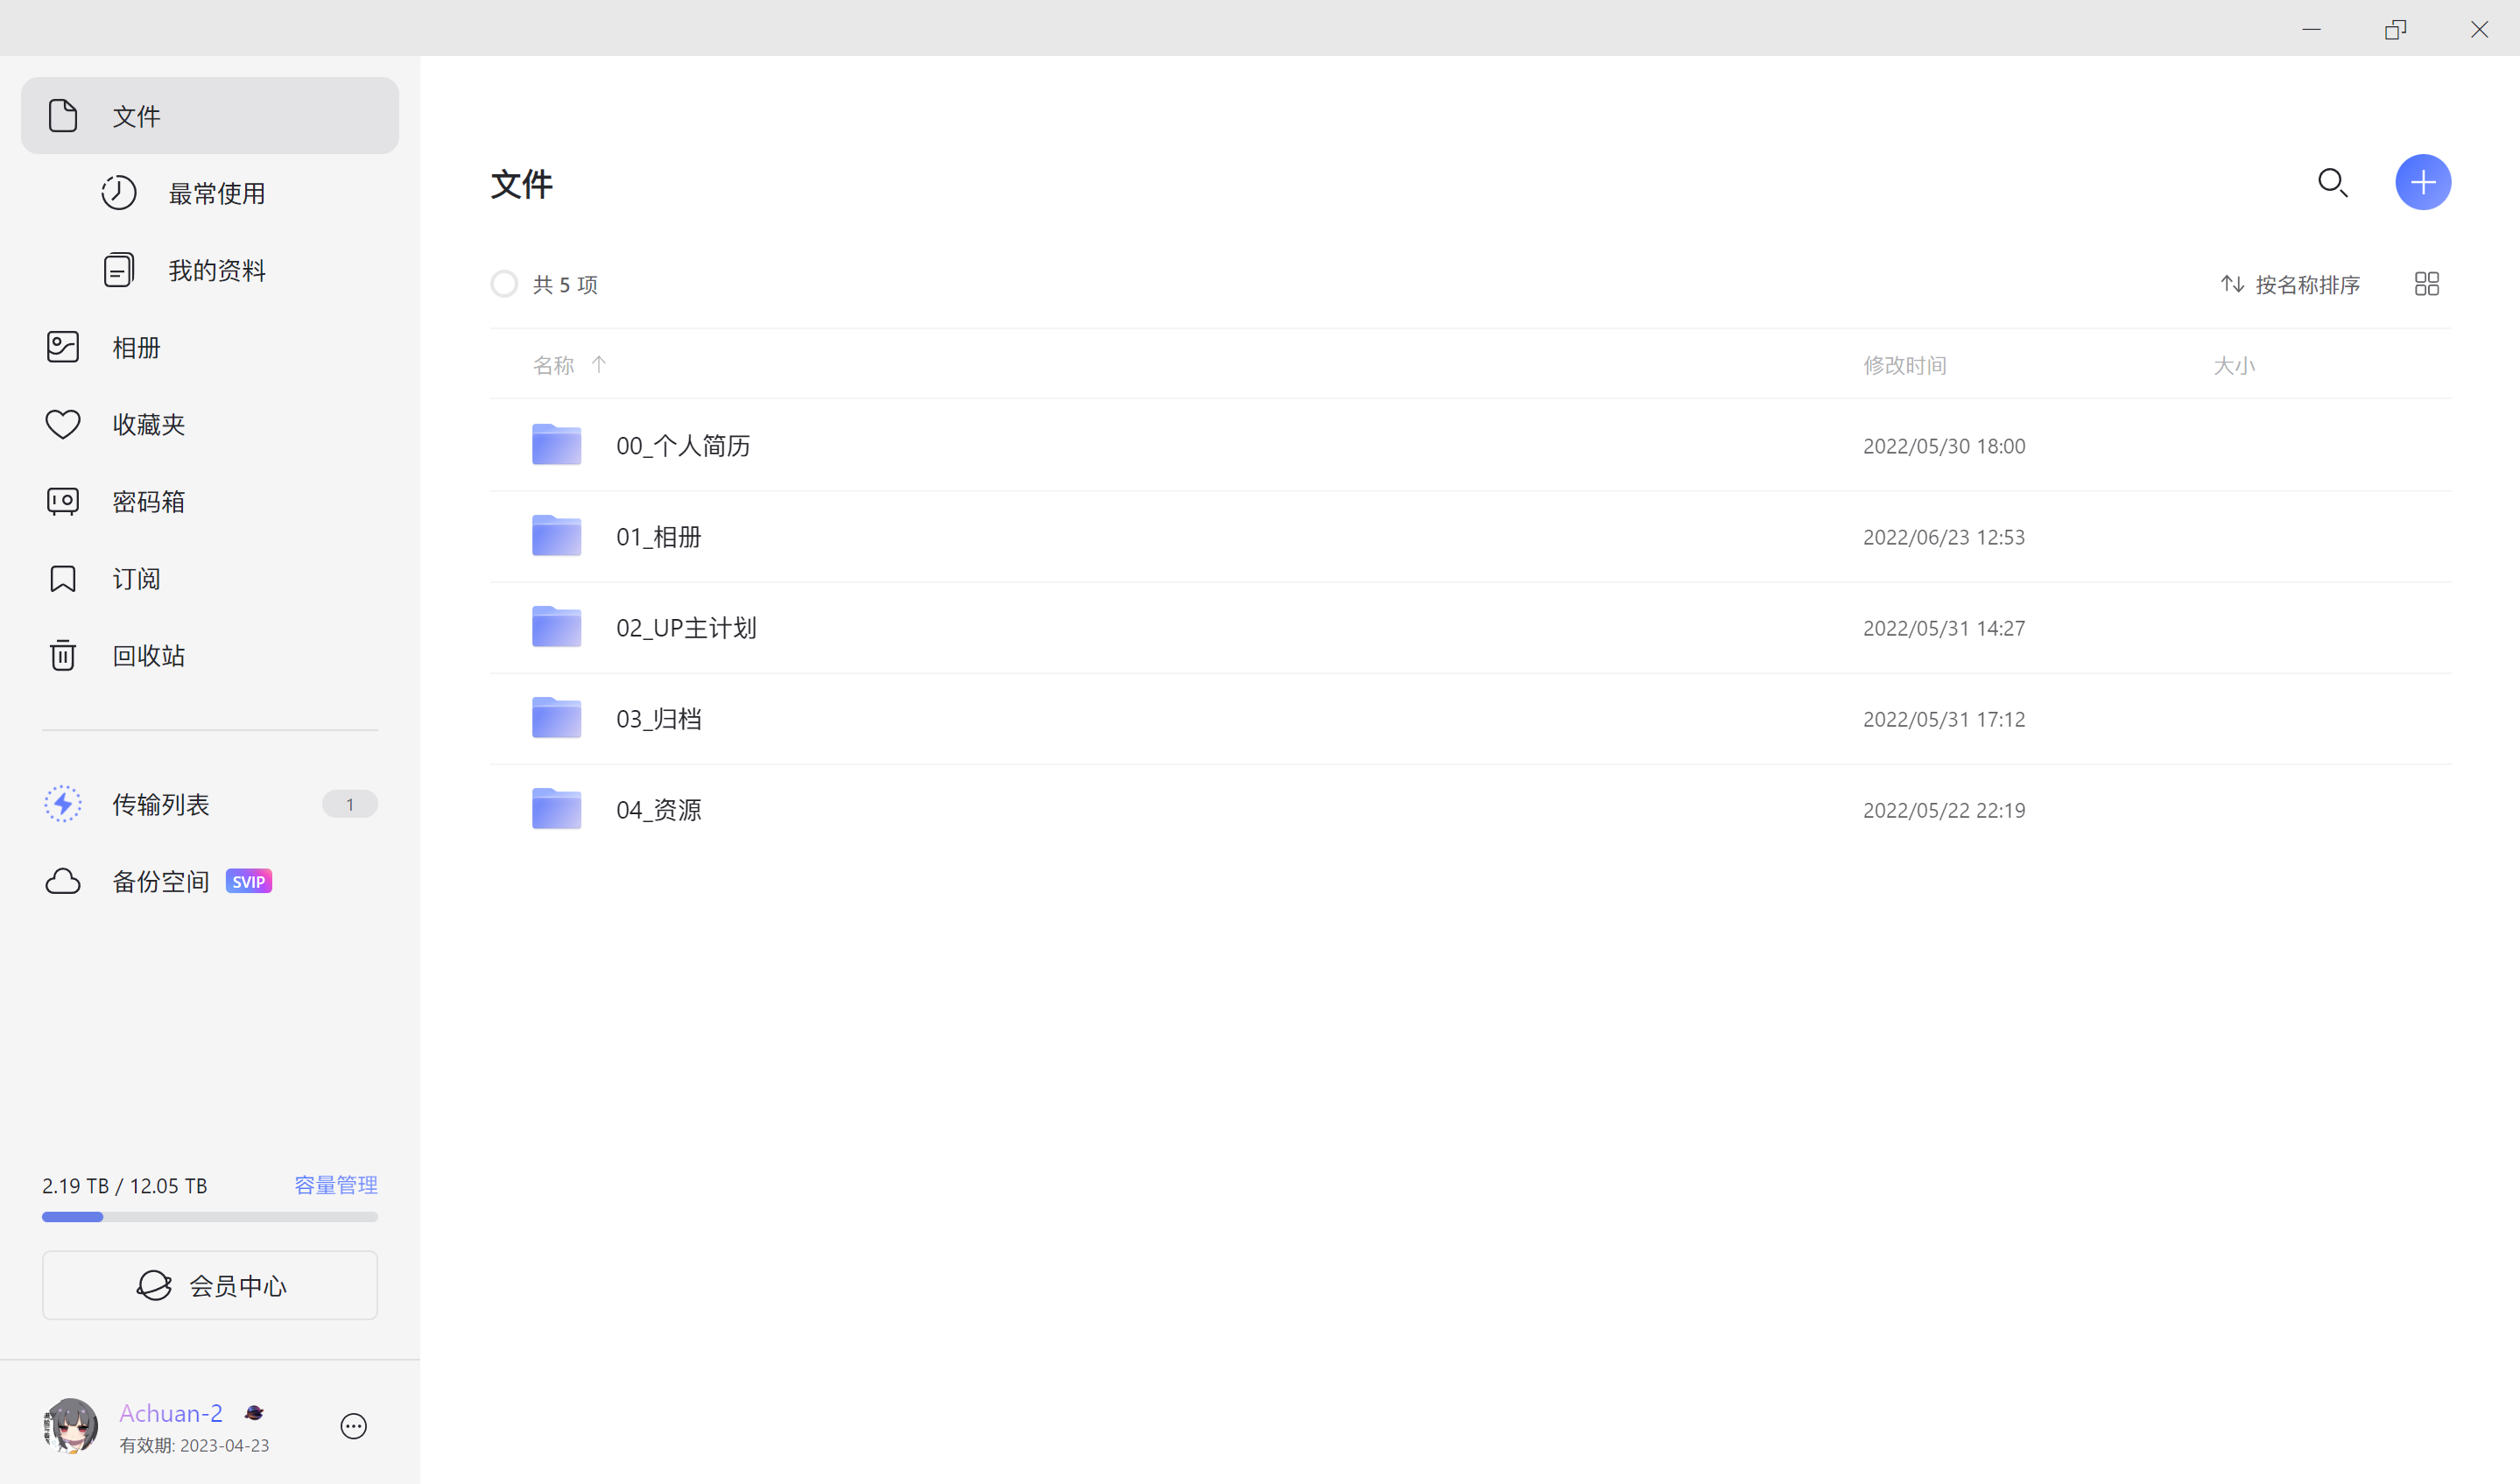Click the 会员中心 button
Viewport: 2520px width, 1484px height.
coord(210,1285)
